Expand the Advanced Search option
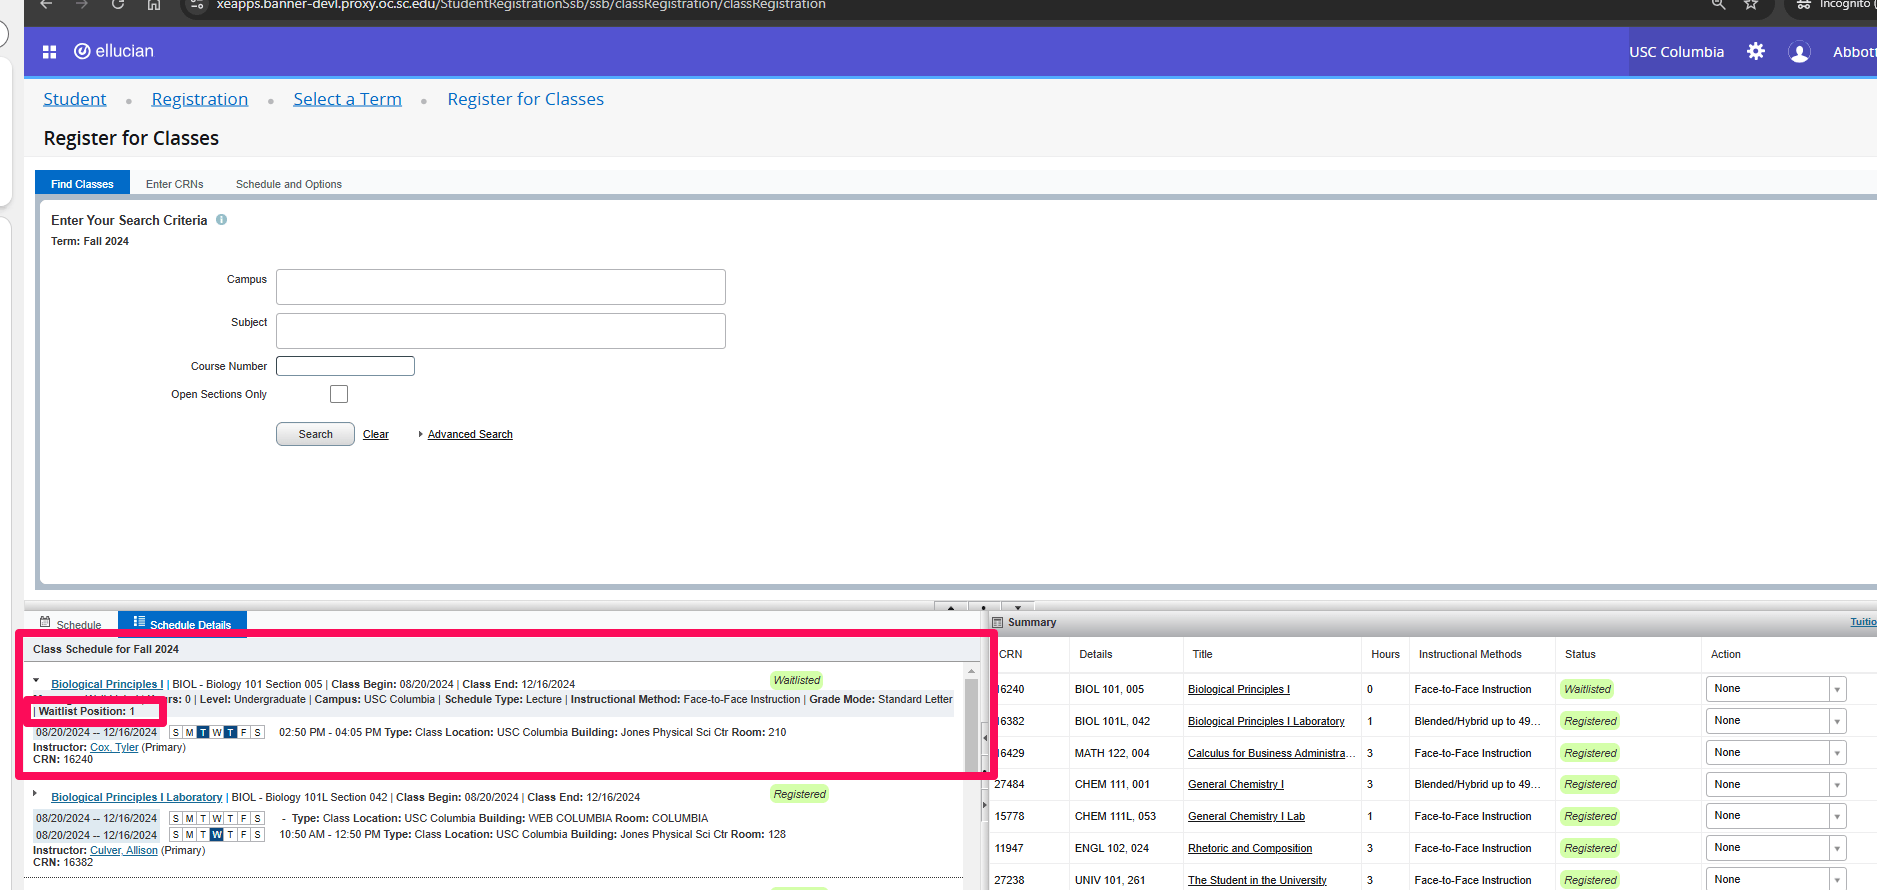The image size is (1877, 890). pyautogui.click(x=469, y=434)
